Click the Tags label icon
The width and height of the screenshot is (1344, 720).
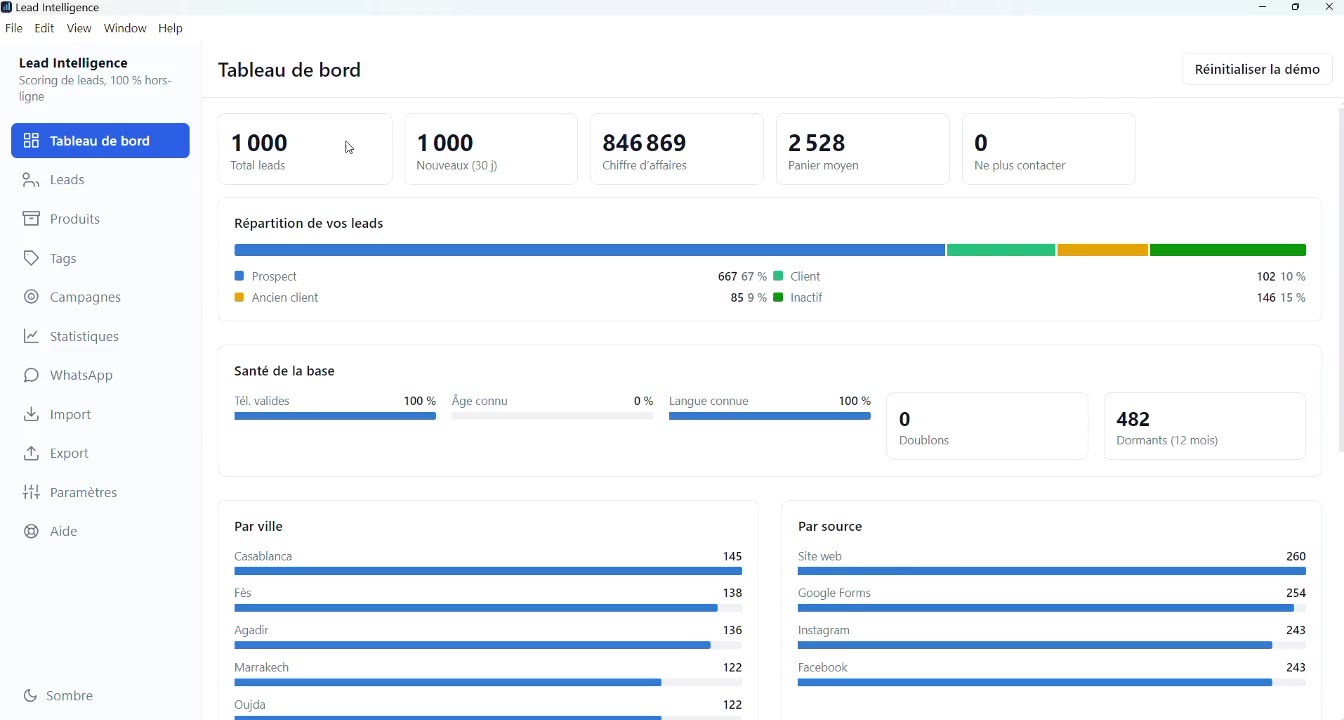point(31,258)
